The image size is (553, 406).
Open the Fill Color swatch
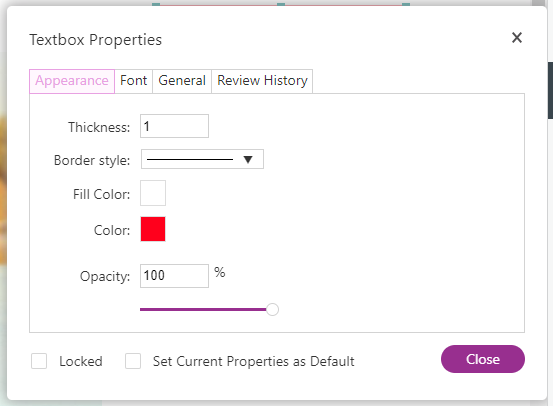[x=153, y=193]
